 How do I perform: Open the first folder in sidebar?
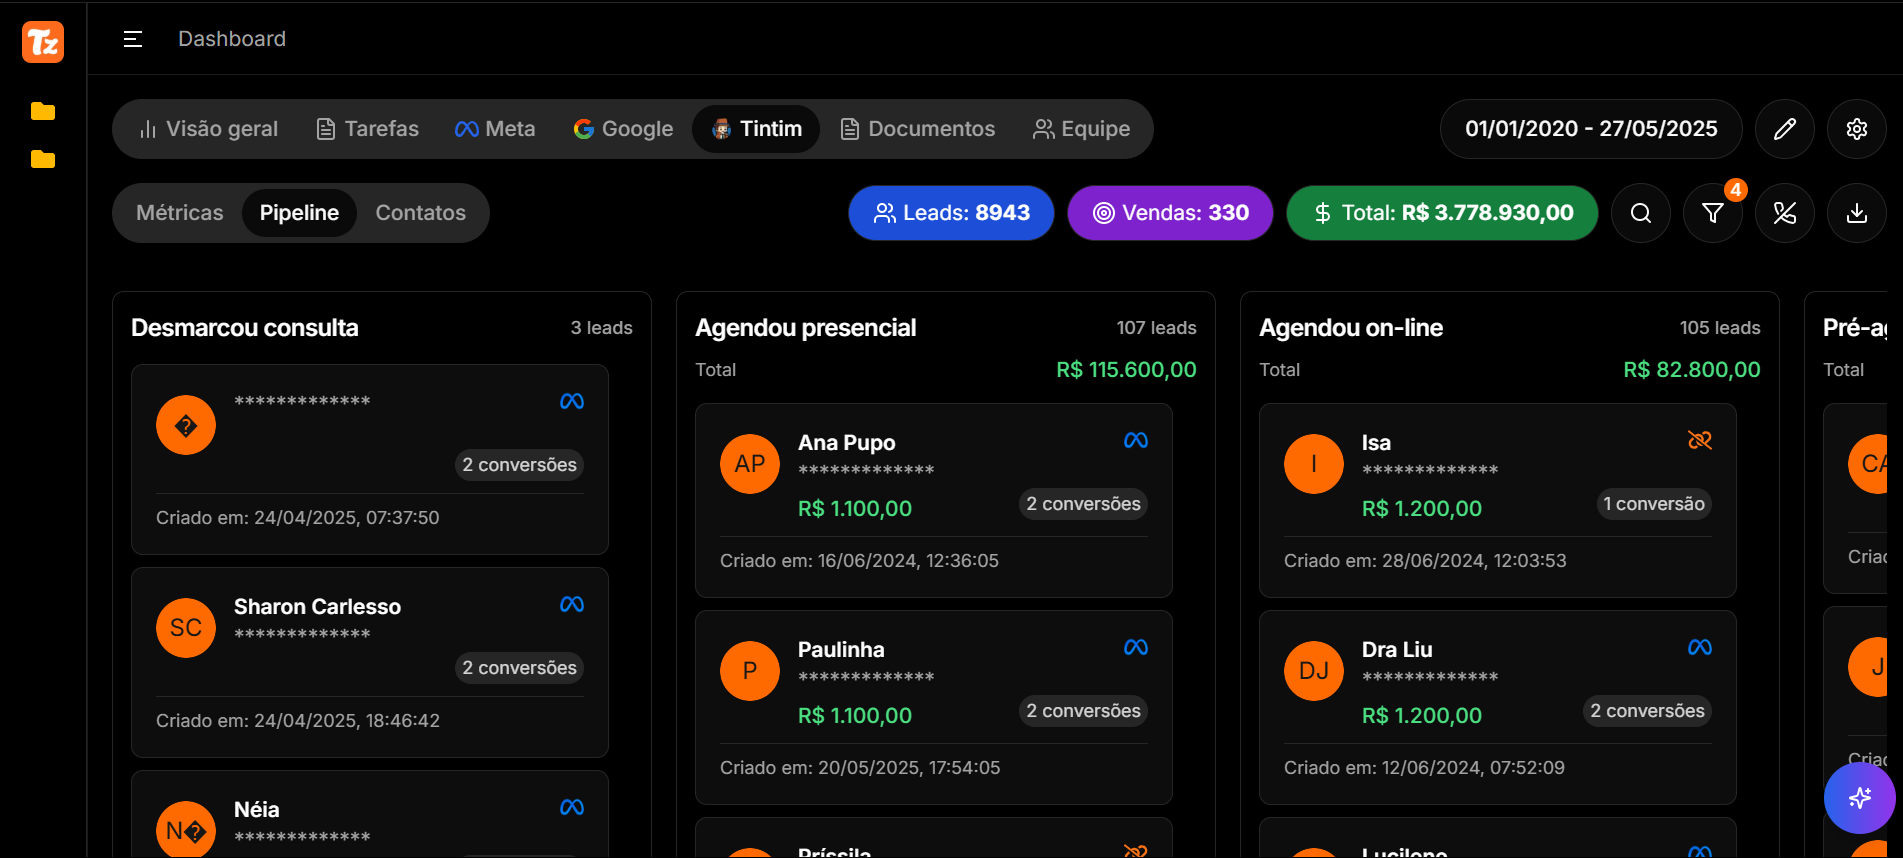click(43, 111)
